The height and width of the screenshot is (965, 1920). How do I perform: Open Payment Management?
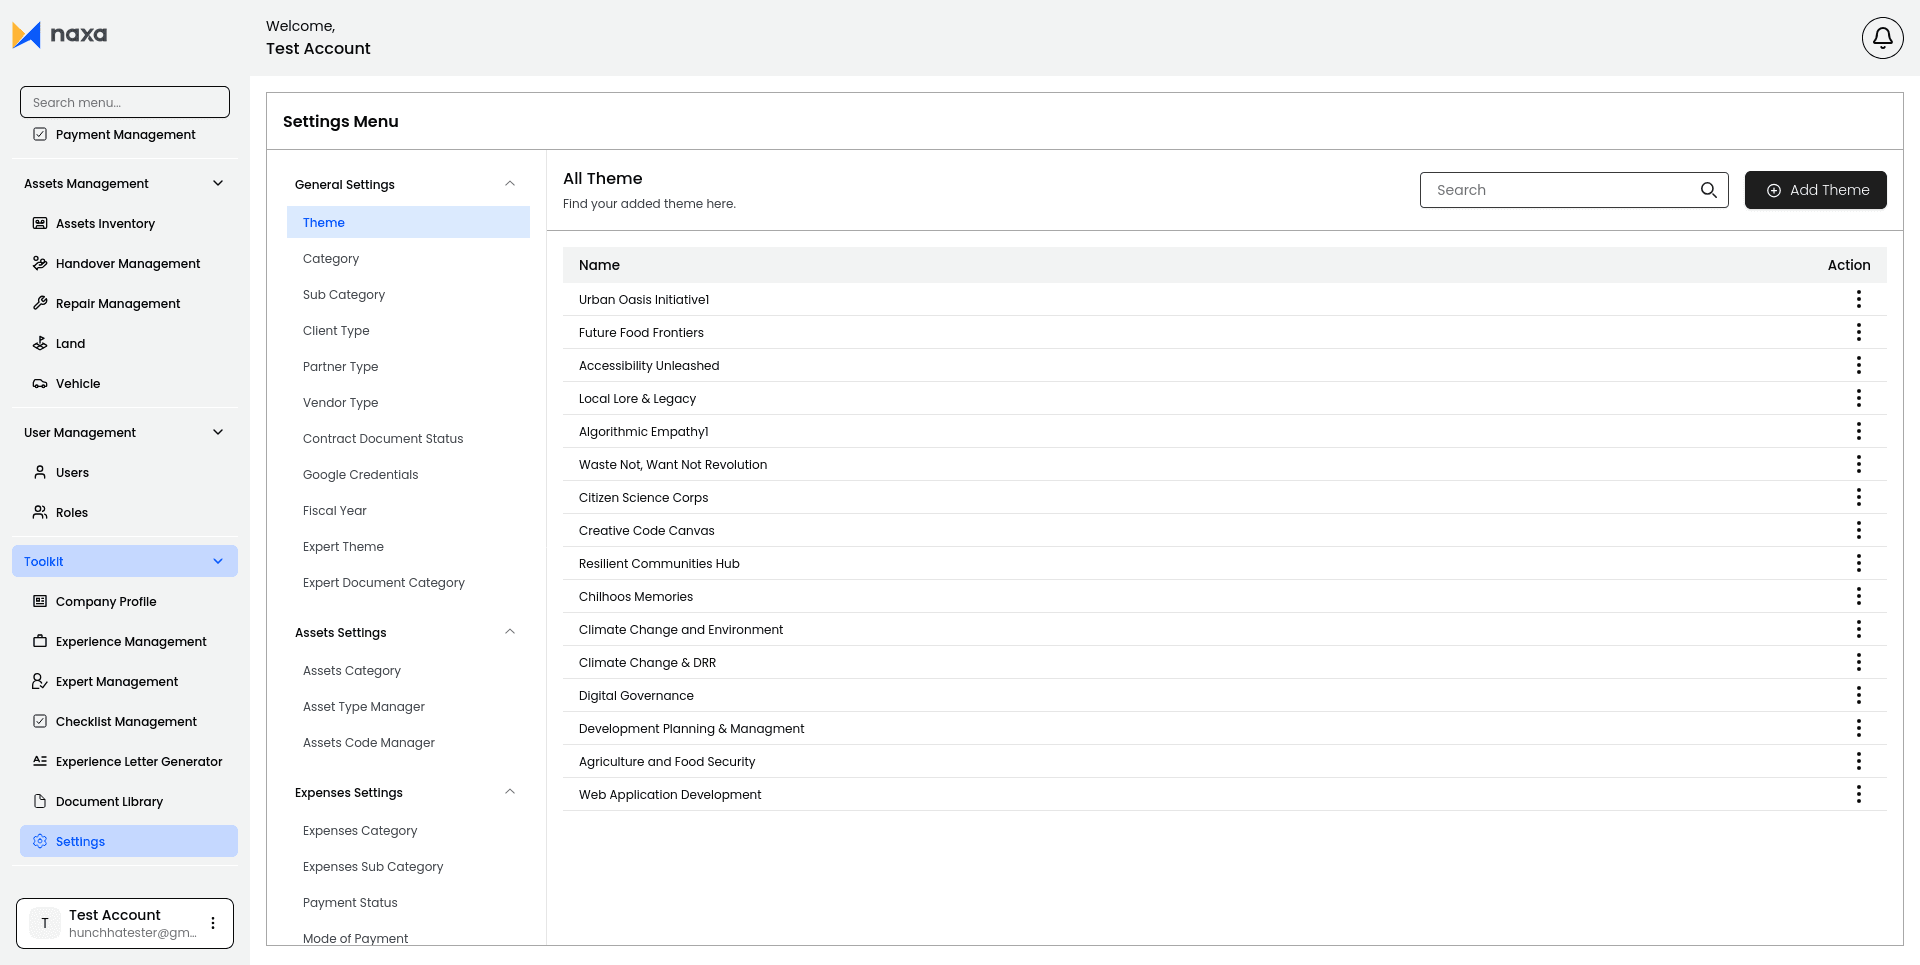[125, 134]
